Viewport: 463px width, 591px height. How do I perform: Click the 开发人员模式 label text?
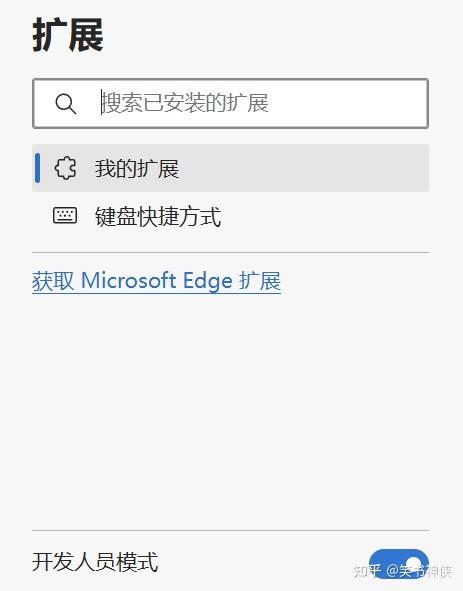pos(95,562)
